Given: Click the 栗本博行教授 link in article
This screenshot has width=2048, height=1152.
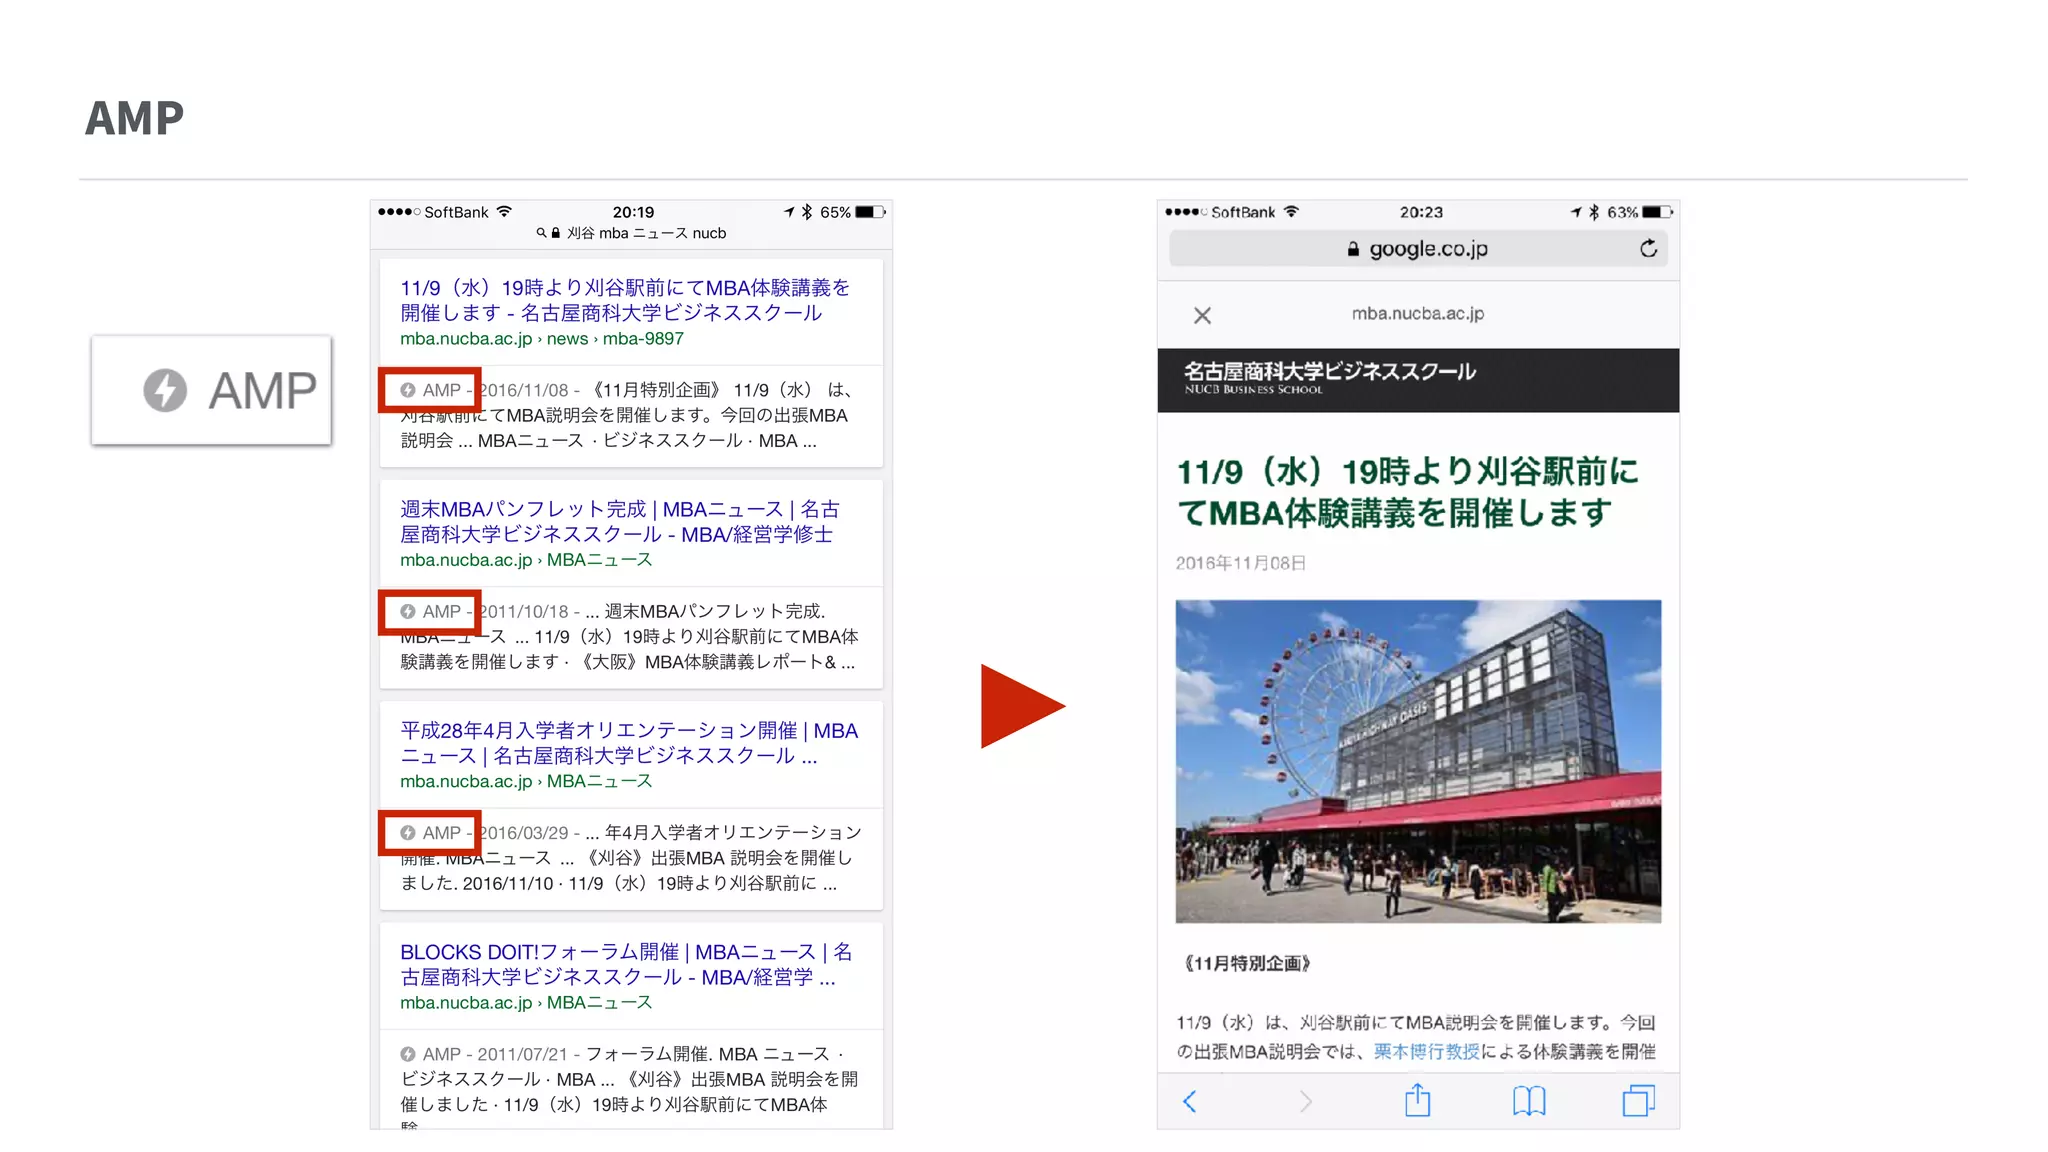Looking at the screenshot, I should click(x=1426, y=1051).
